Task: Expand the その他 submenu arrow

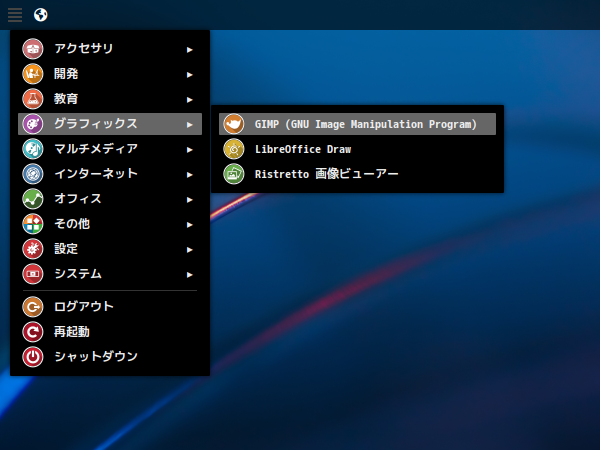Action: pyautogui.click(x=189, y=225)
